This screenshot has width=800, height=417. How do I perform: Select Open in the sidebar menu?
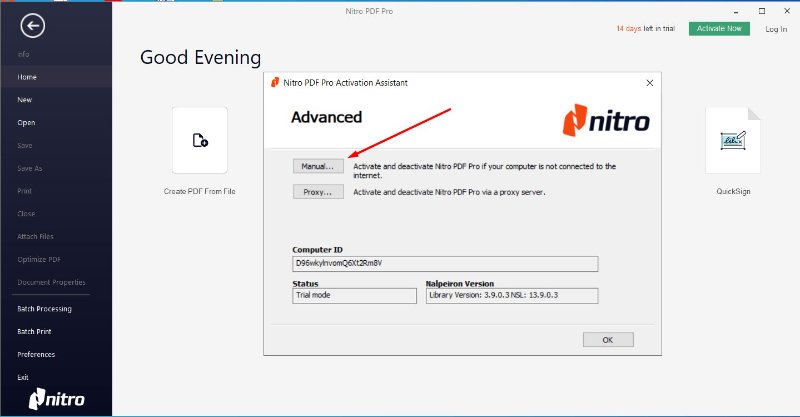[26, 123]
